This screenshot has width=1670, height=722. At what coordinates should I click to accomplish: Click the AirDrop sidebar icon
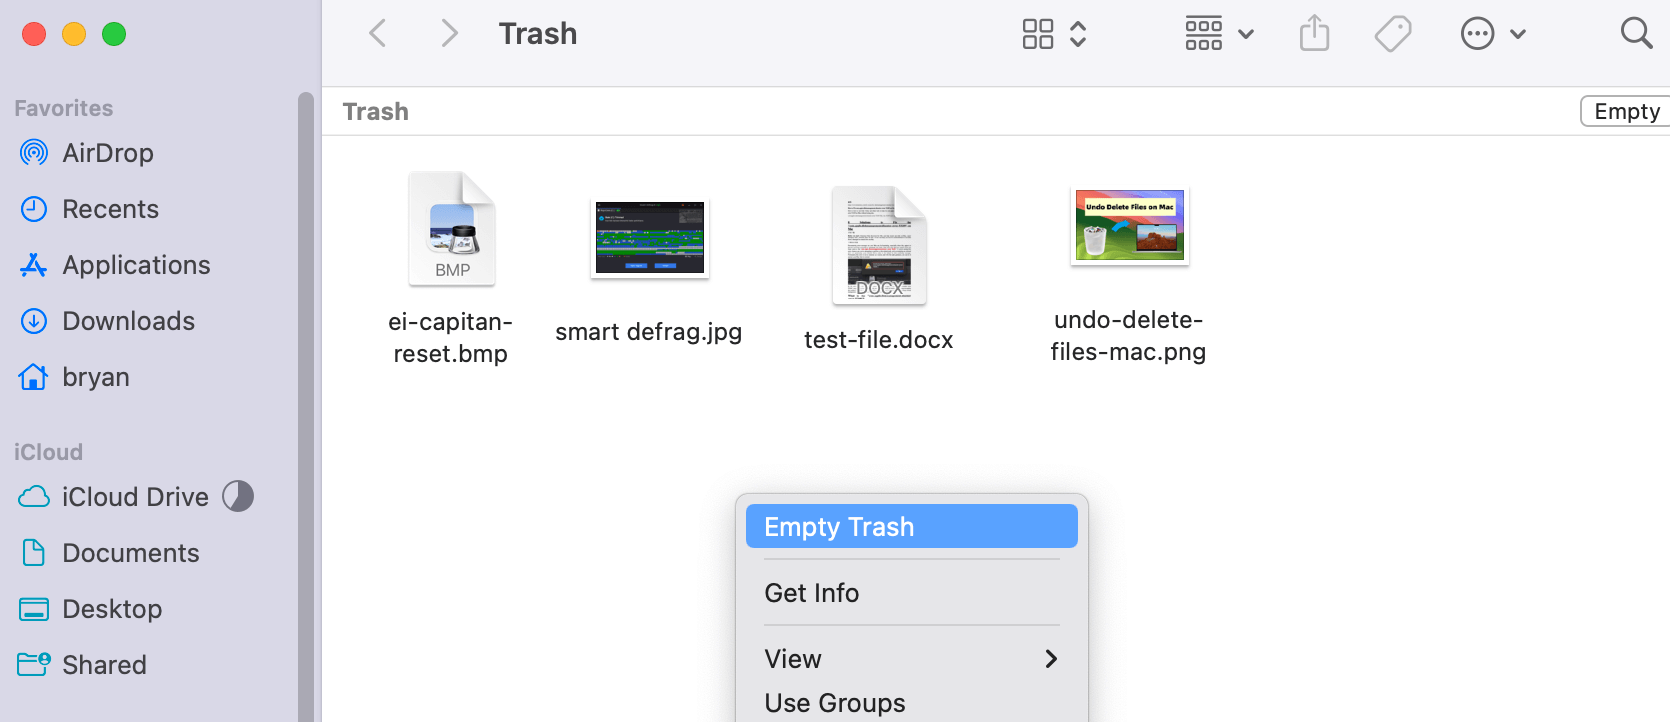[x=34, y=153]
